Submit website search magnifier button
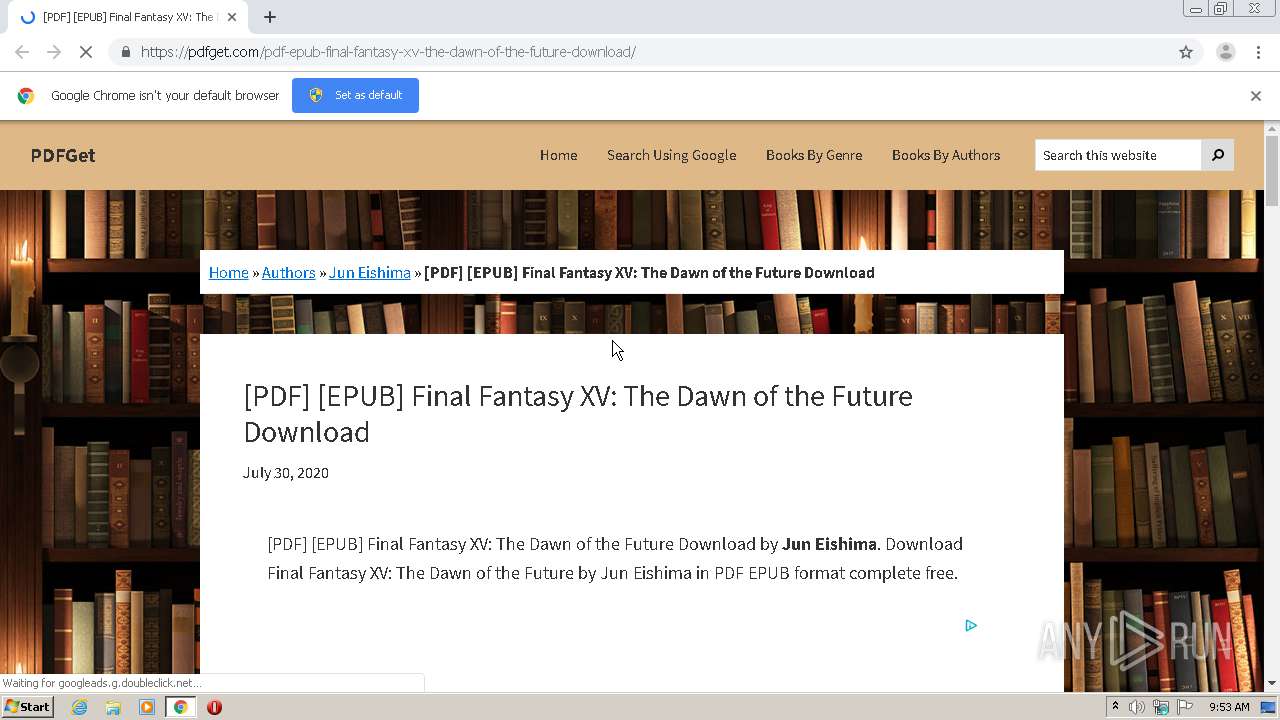Image resolution: width=1280 pixels, height=720 pixels. click(x=1218, y=155)
